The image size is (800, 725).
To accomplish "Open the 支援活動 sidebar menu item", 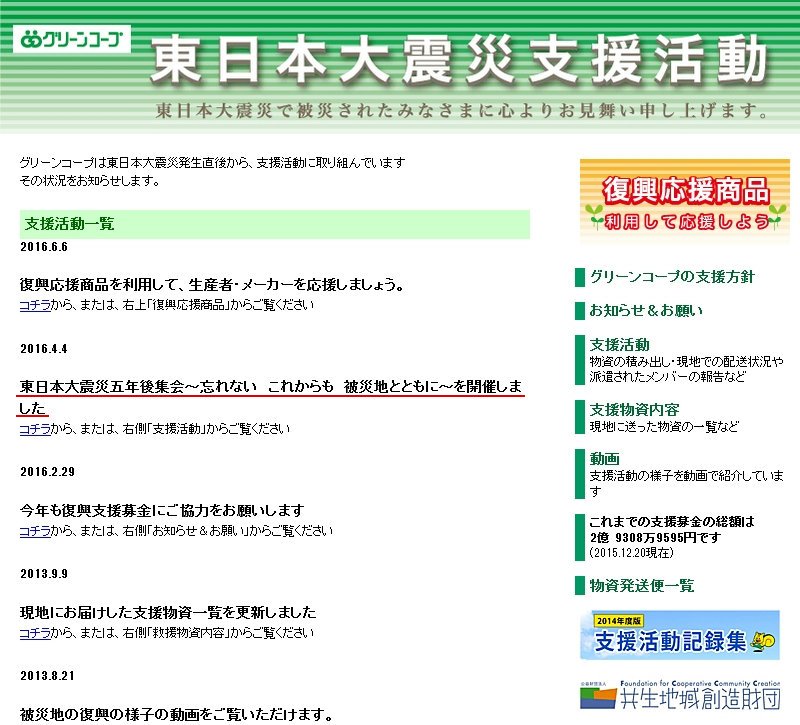I will 619,345.
